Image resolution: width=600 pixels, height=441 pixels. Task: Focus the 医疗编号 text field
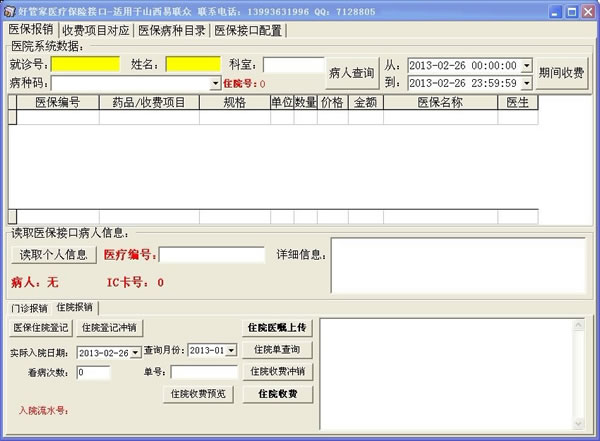[211, 254]
